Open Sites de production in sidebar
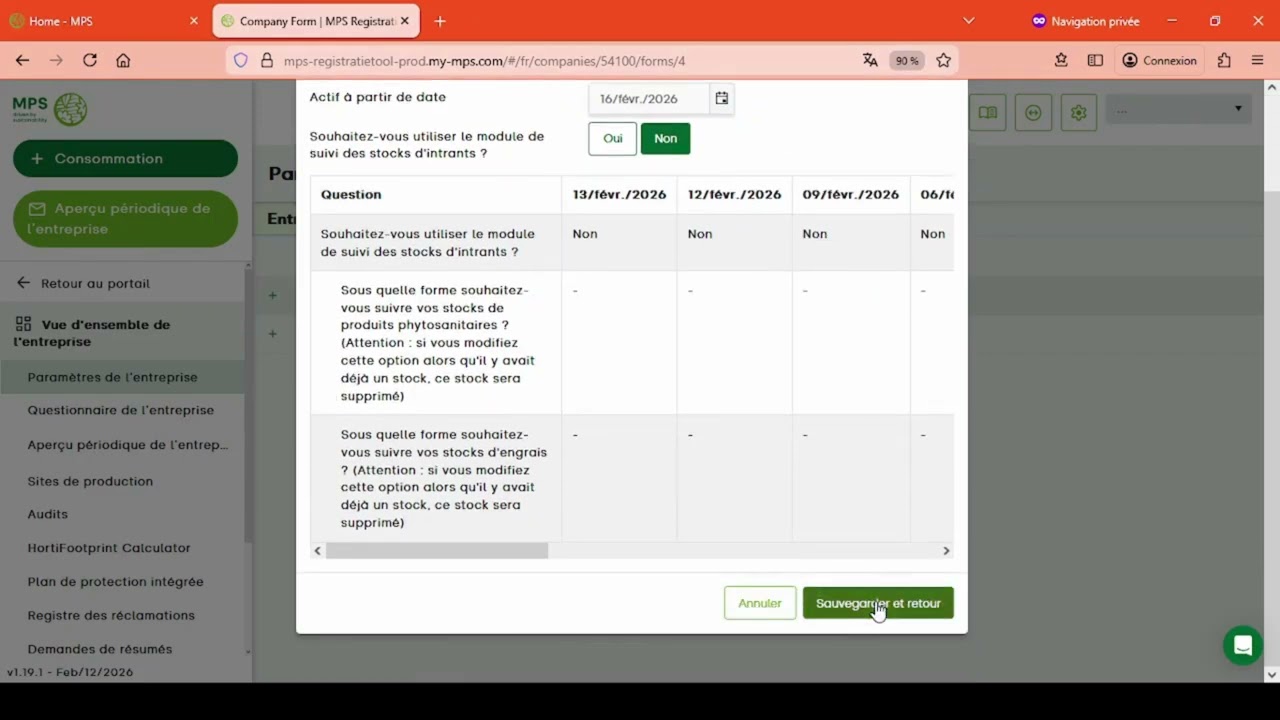 coord(90,481)
